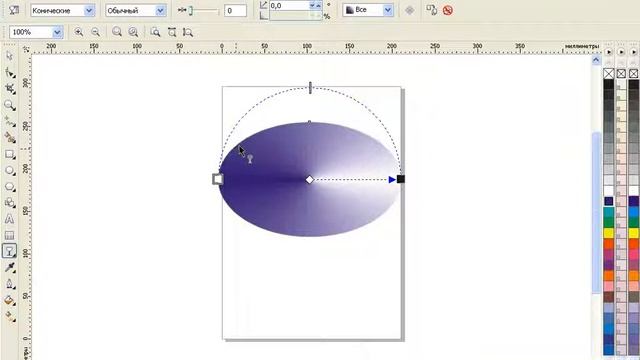Select the Shape tool

coord(9,73)
